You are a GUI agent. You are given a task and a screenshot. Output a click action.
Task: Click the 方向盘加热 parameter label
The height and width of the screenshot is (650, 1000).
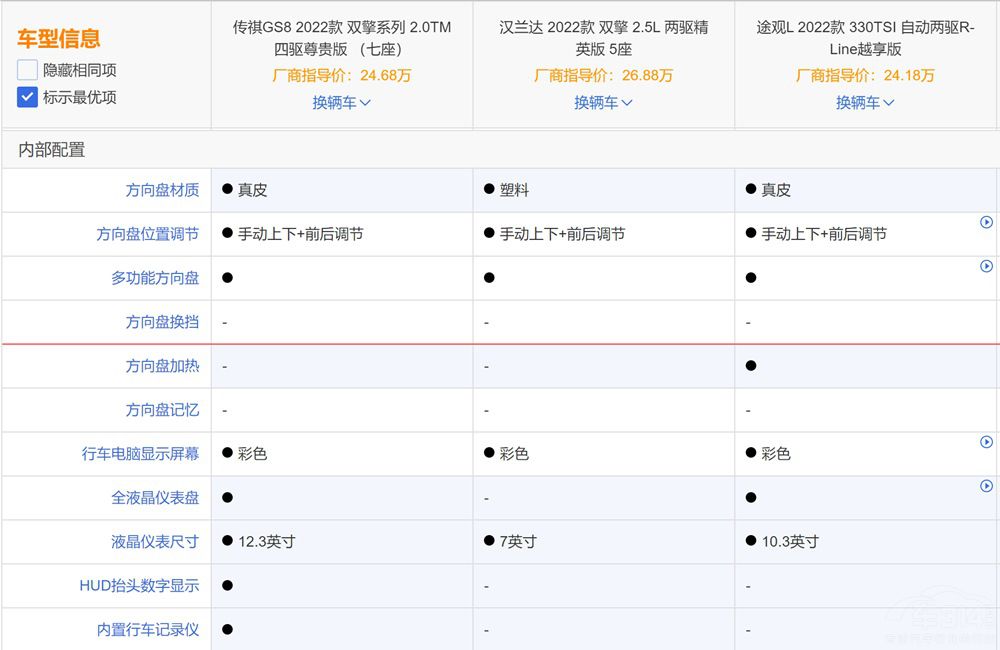pyautogui.click(x=162, y=366)
